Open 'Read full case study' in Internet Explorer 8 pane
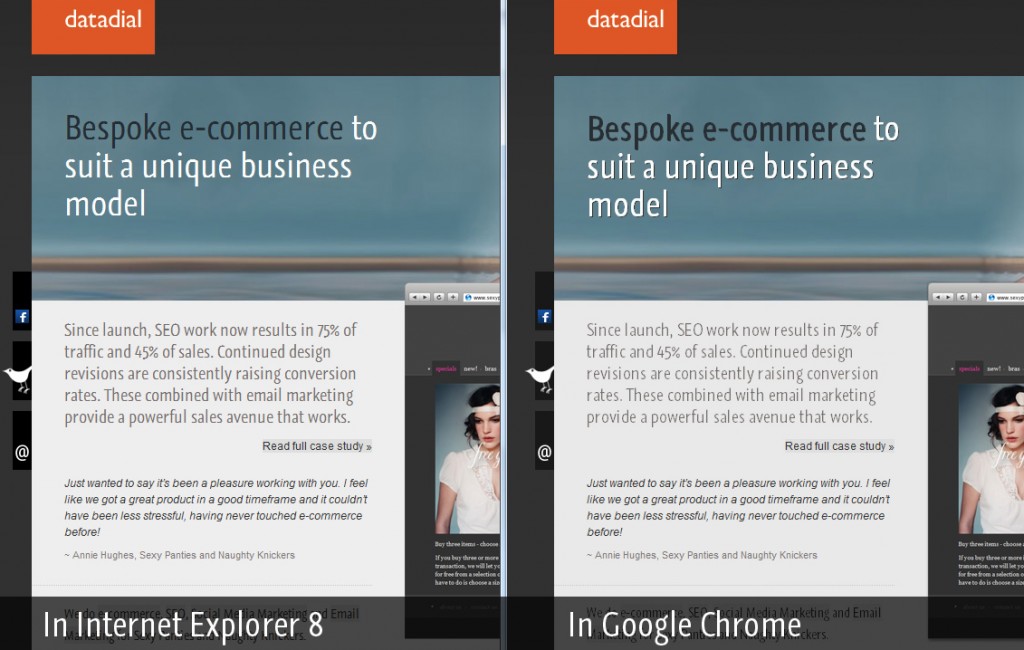Viewport: 1024px width, 650px height. (317, 446)
